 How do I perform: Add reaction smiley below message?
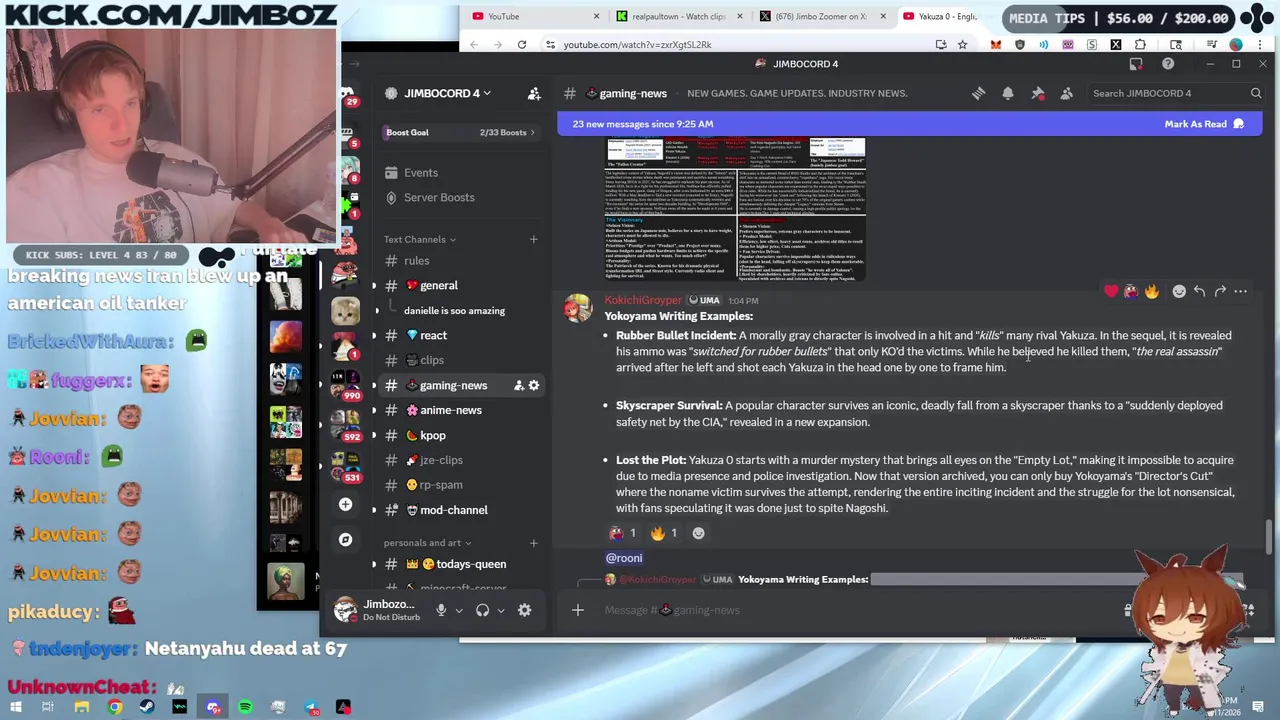pyautogui.click(x=698, y=533)
